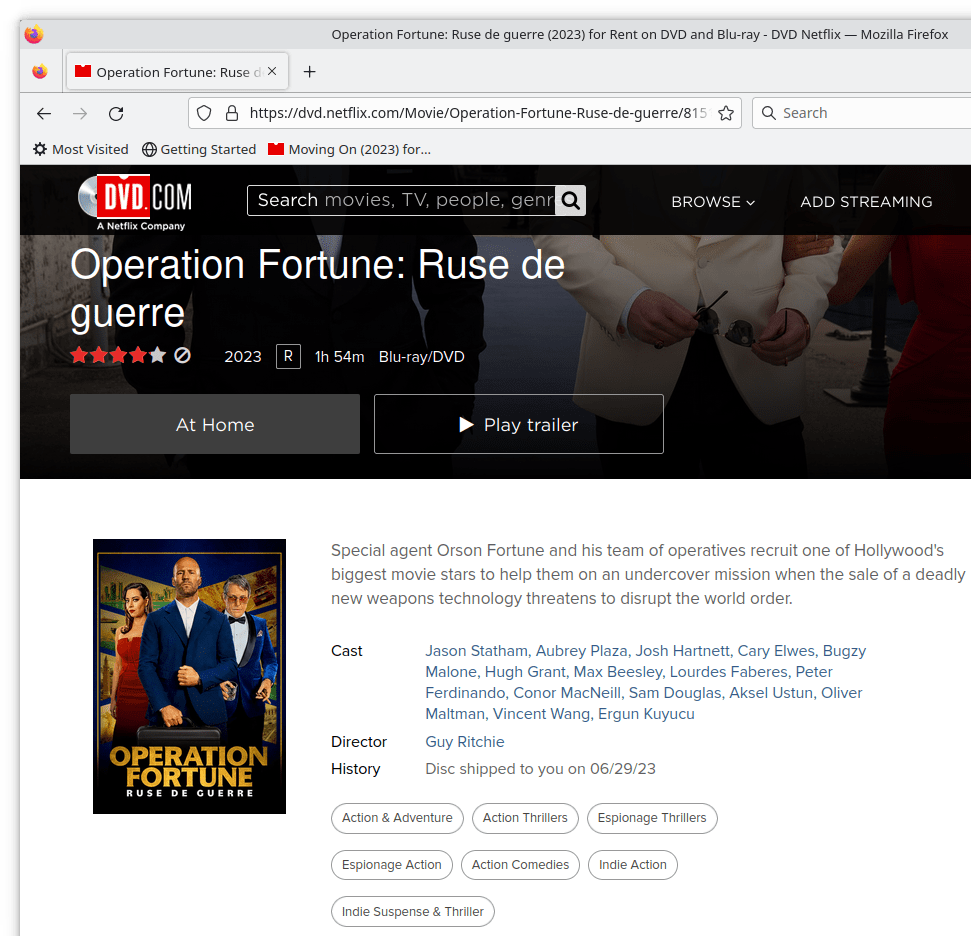Click the '1h 54m' runtime text
Screen dimensions: 971x936
tap(339, 357)
